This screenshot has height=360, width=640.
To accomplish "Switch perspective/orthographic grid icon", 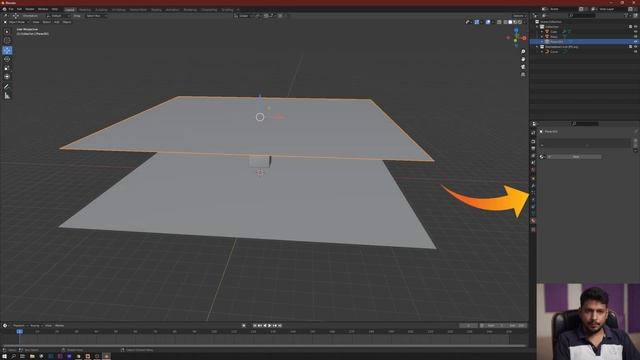I will [523, 75].
